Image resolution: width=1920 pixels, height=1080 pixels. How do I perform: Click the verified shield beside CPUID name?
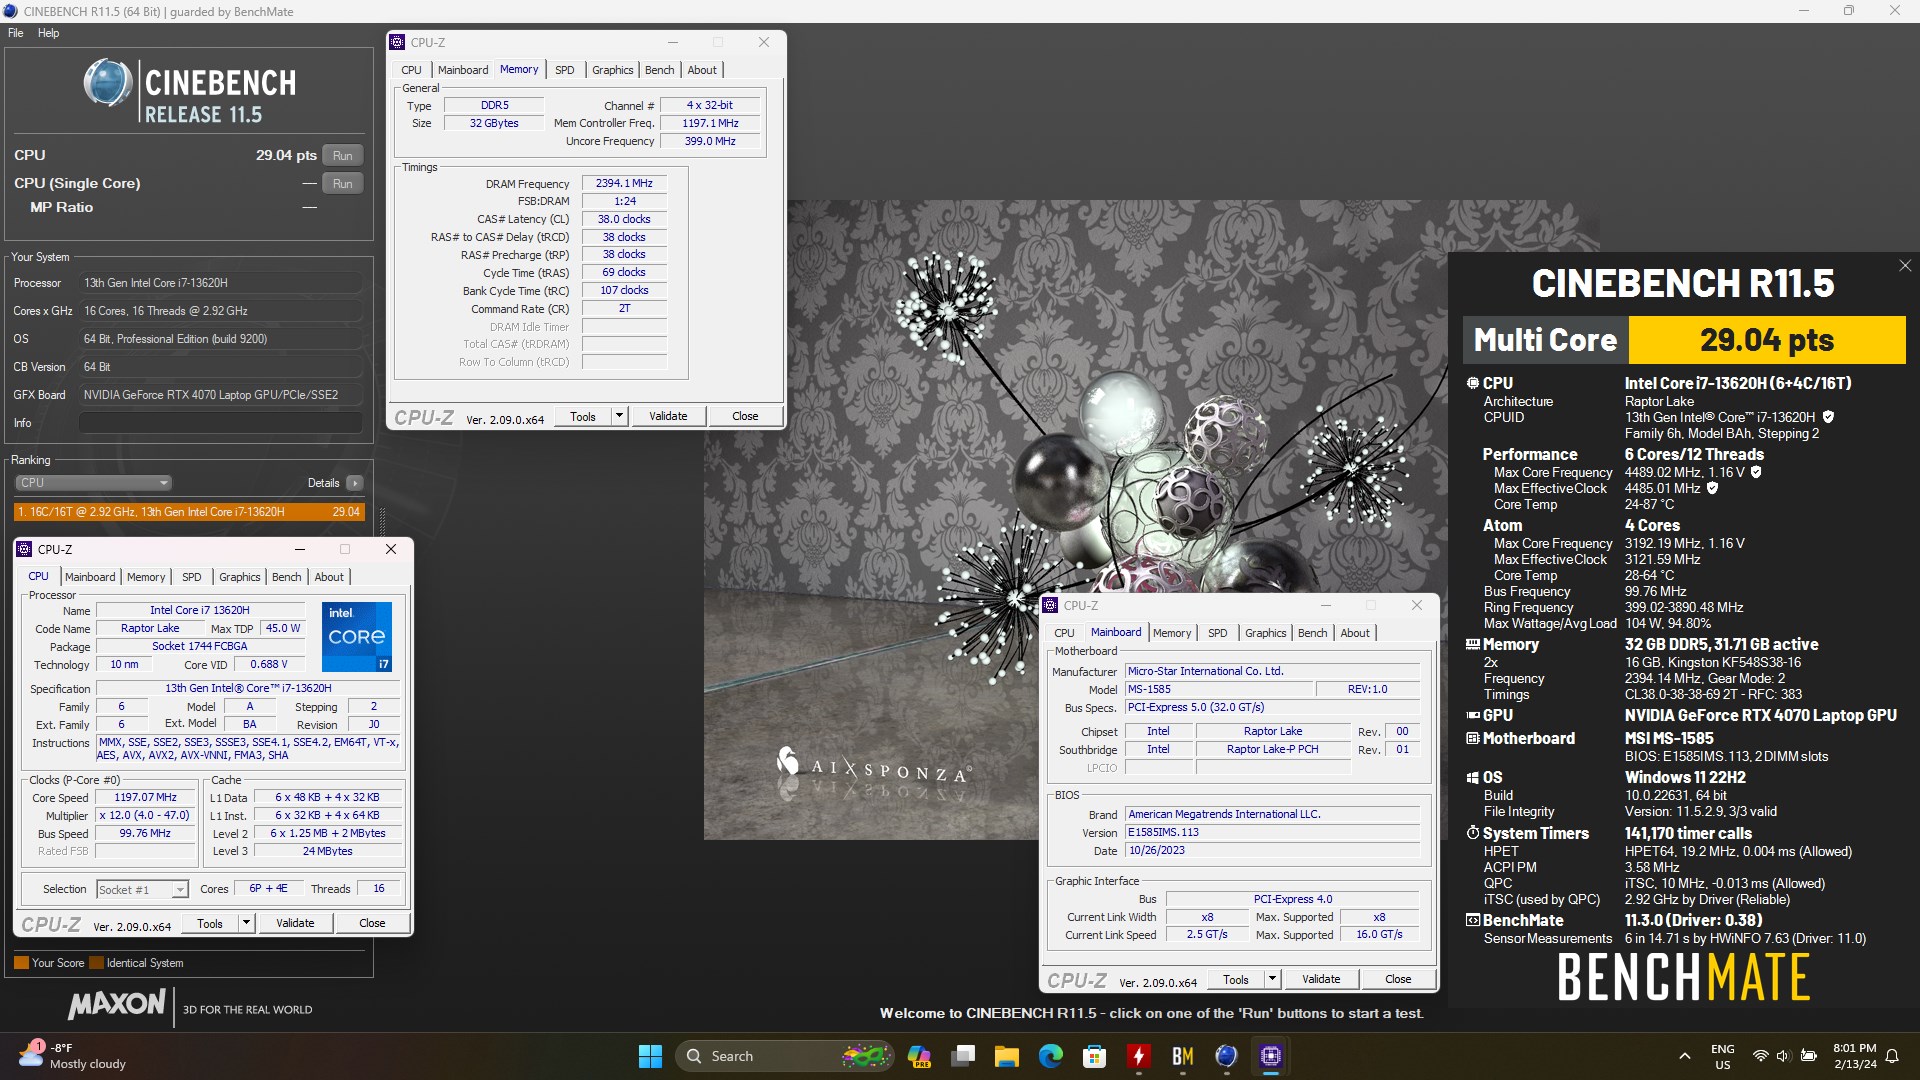tap(1829, 417)
